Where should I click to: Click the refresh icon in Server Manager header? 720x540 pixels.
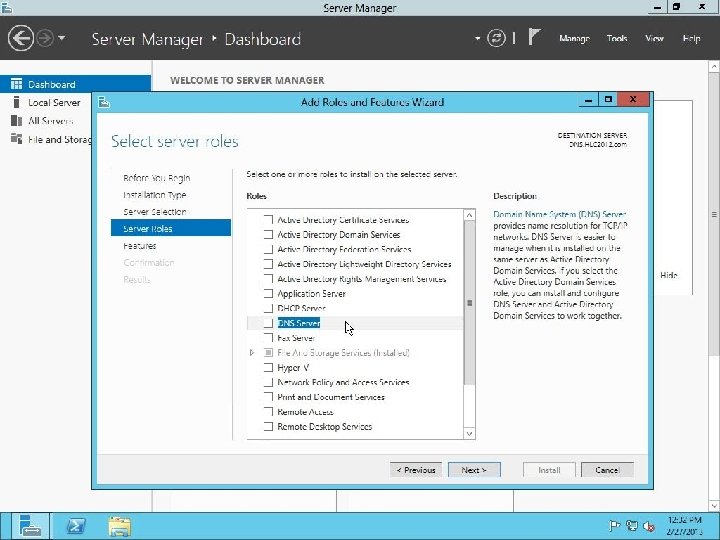[496, 38]
